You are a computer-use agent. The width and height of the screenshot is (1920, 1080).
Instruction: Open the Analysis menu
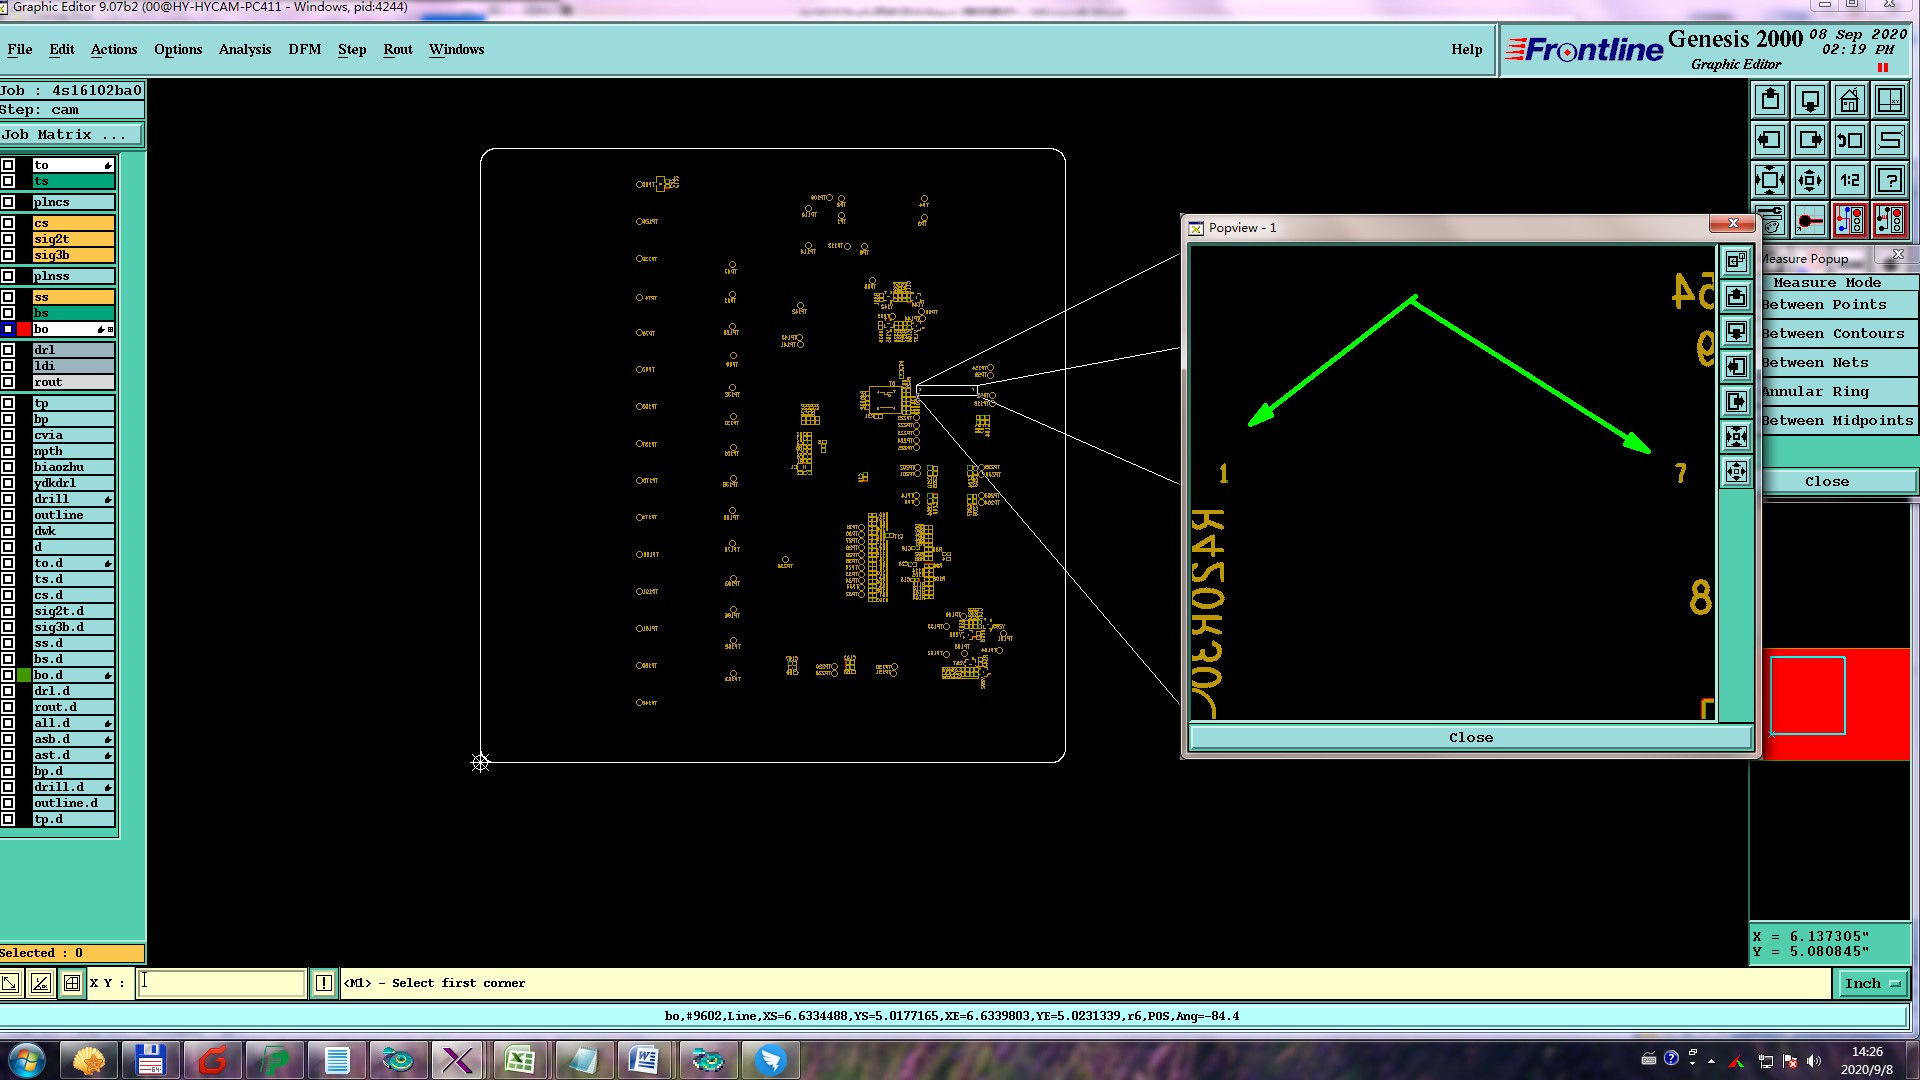pos(244,50)
